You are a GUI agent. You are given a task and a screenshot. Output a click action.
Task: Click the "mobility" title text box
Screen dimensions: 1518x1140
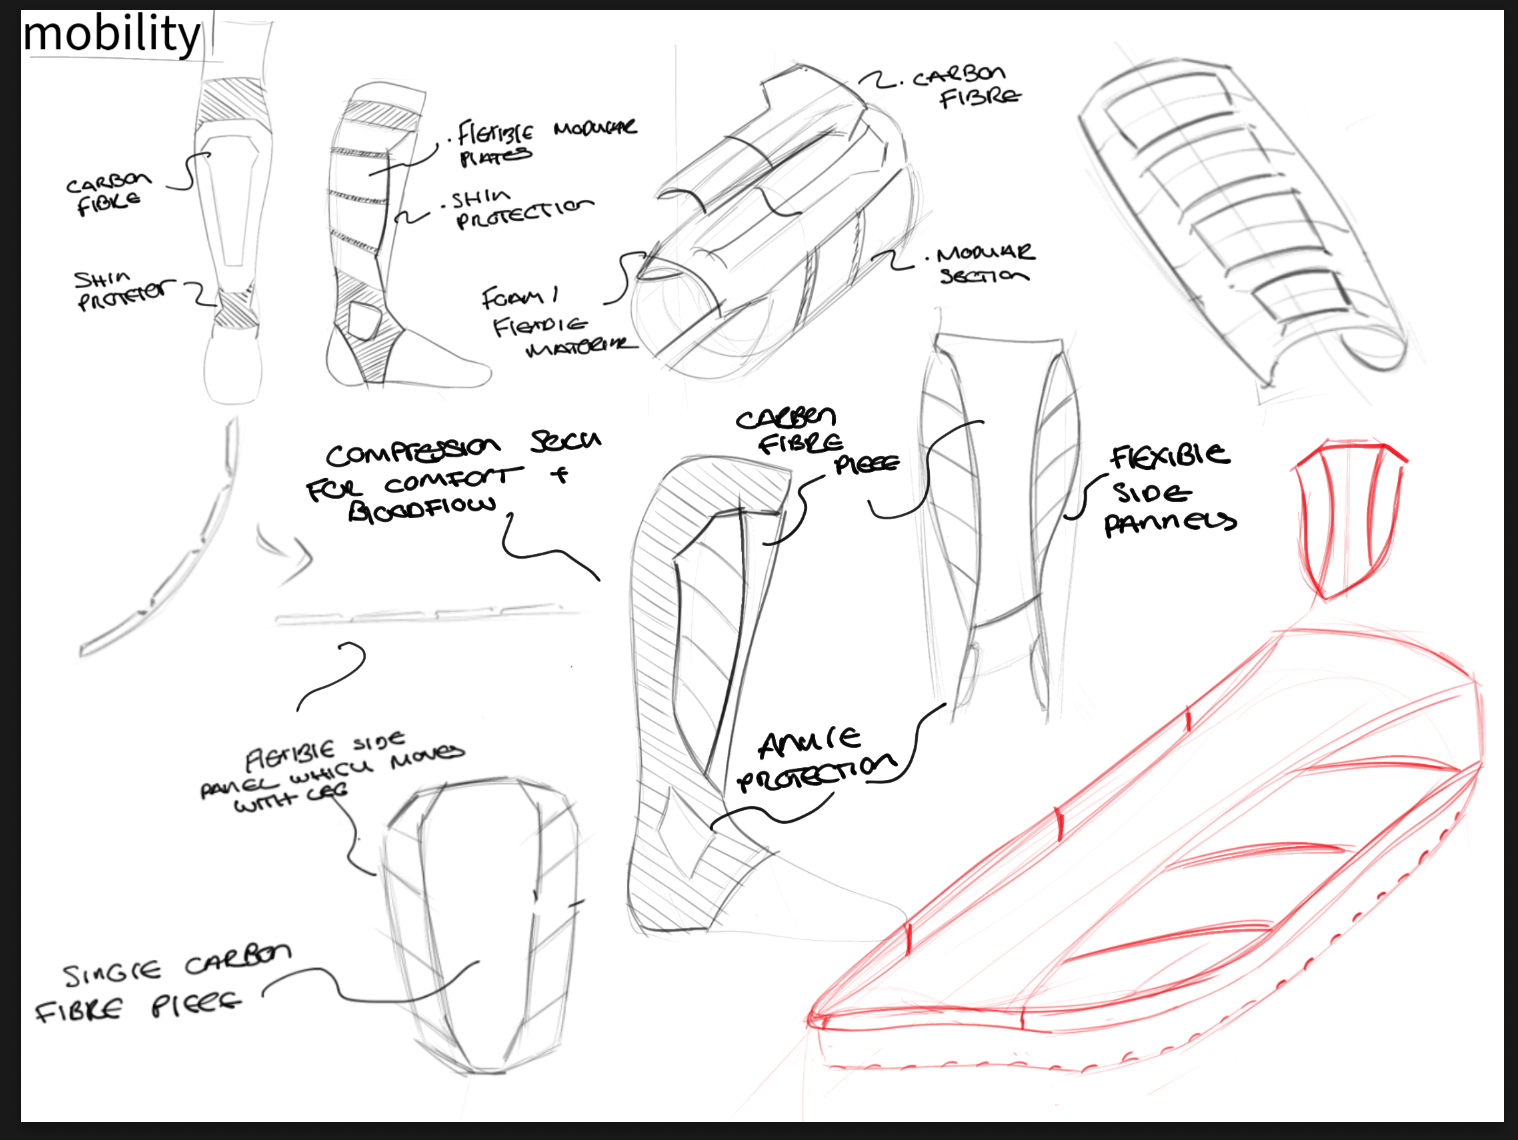click(112, 35)
